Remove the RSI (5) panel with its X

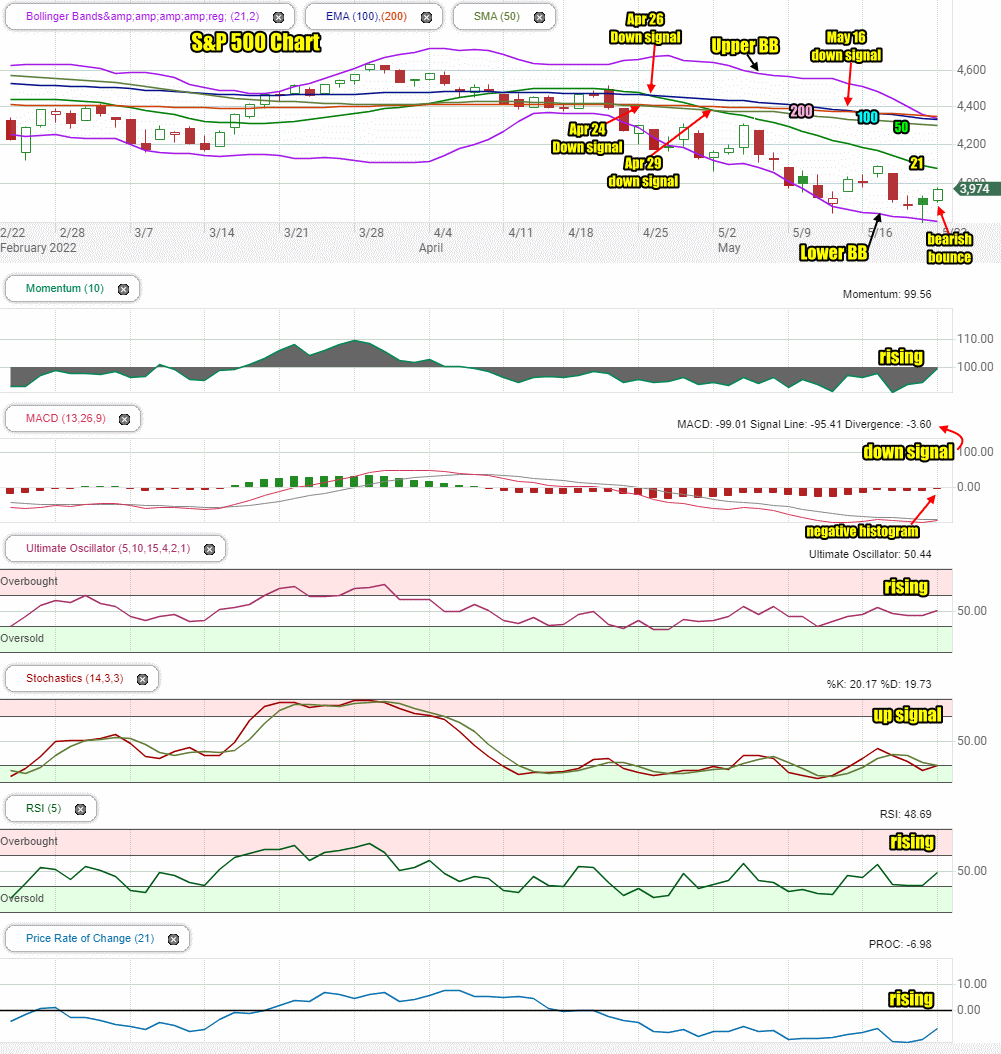click(81, 809)
